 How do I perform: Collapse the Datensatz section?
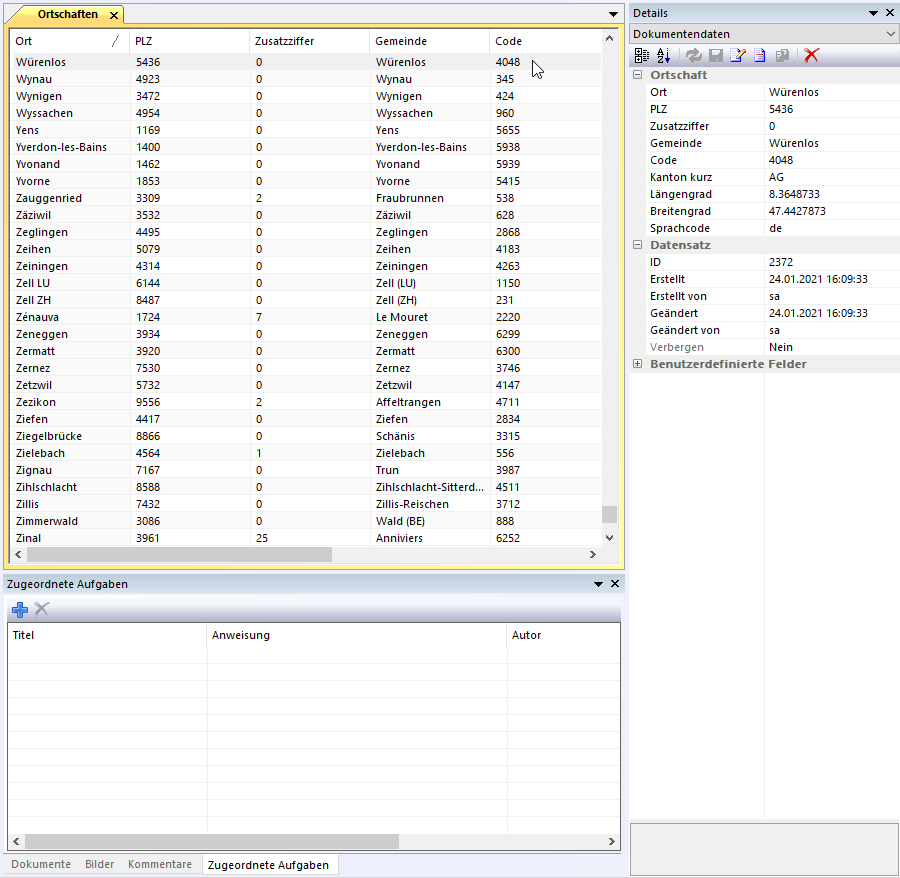(x=637, y=245)
